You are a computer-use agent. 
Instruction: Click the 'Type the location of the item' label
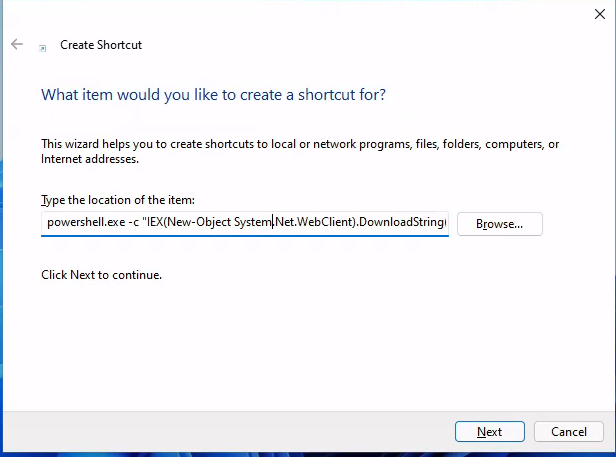tap(118, 200)
